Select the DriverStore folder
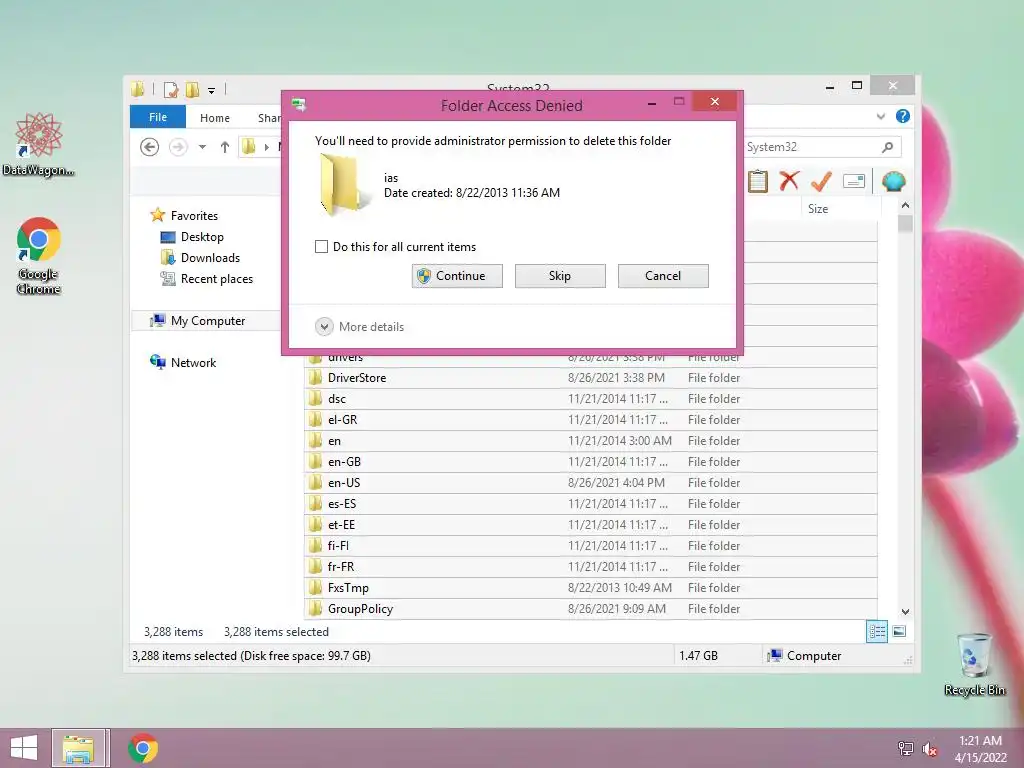The image size is (1024, 768). pyautogui.click(x=591, y=377)
